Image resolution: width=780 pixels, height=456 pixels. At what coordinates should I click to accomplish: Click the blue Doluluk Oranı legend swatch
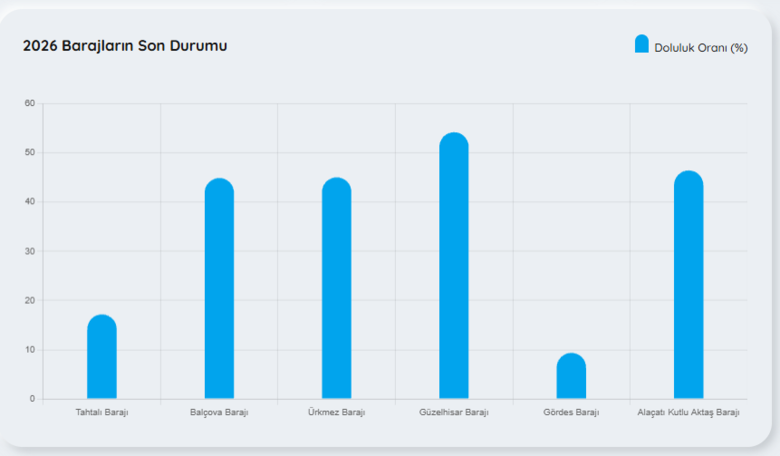(641, 44)
